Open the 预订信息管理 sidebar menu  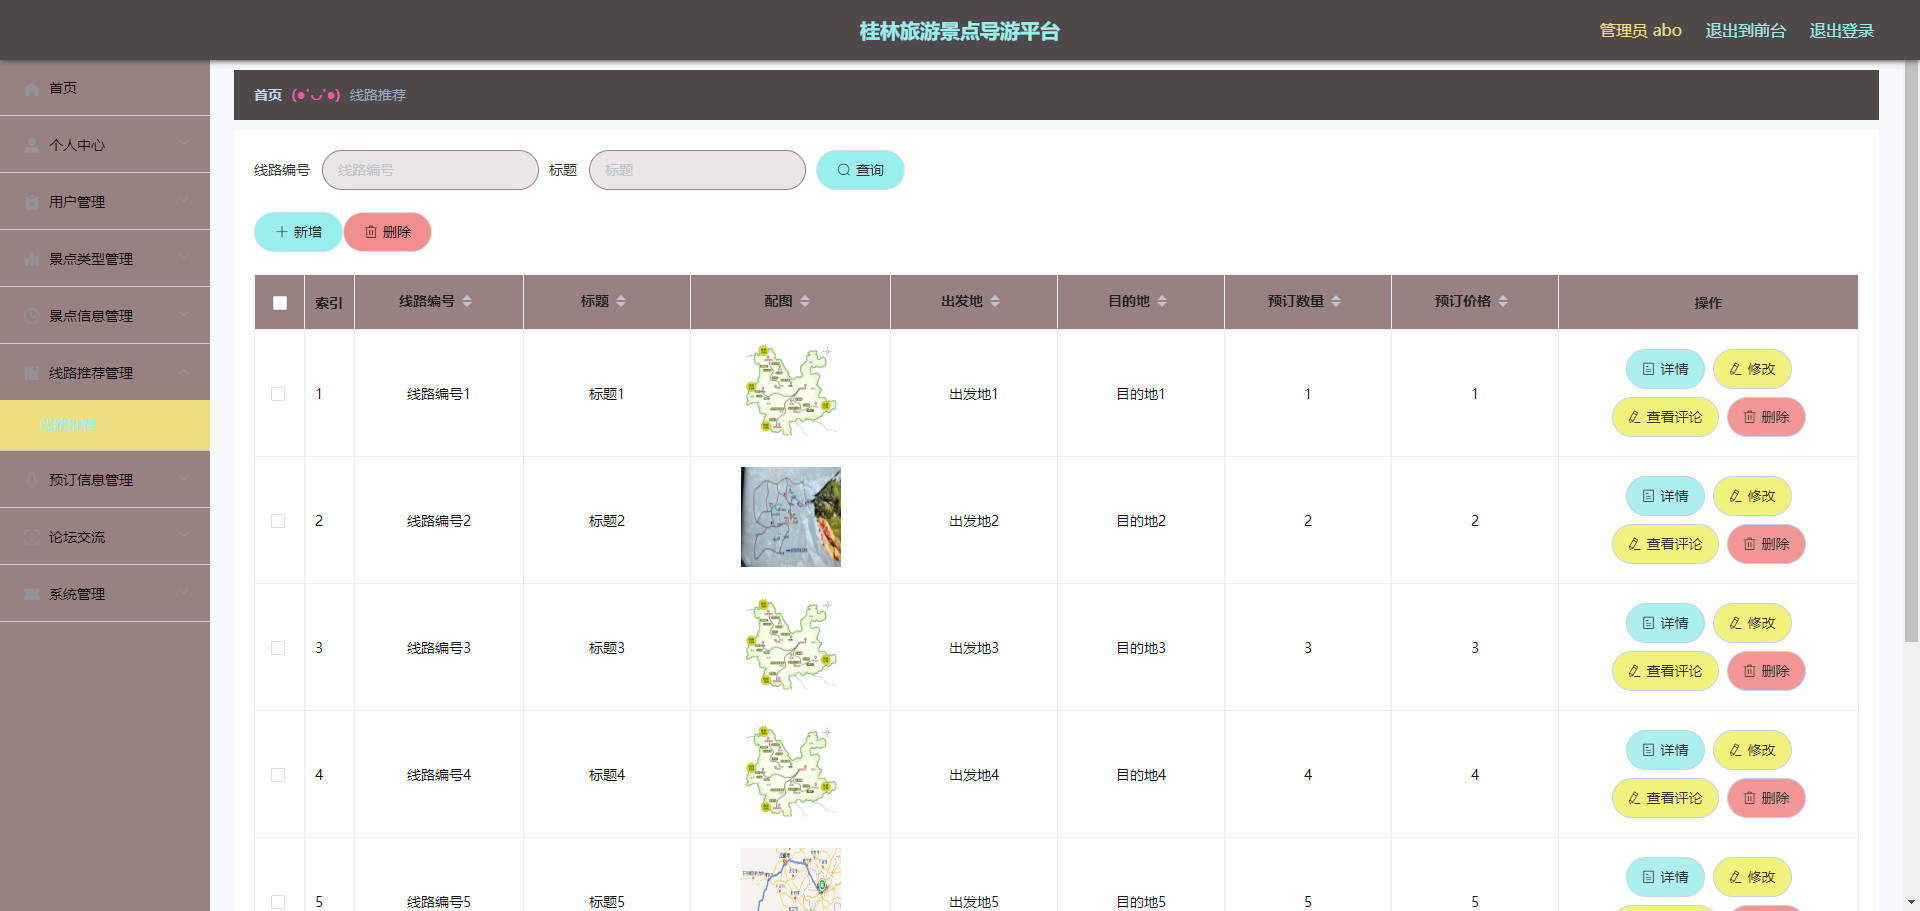[105, 480]
